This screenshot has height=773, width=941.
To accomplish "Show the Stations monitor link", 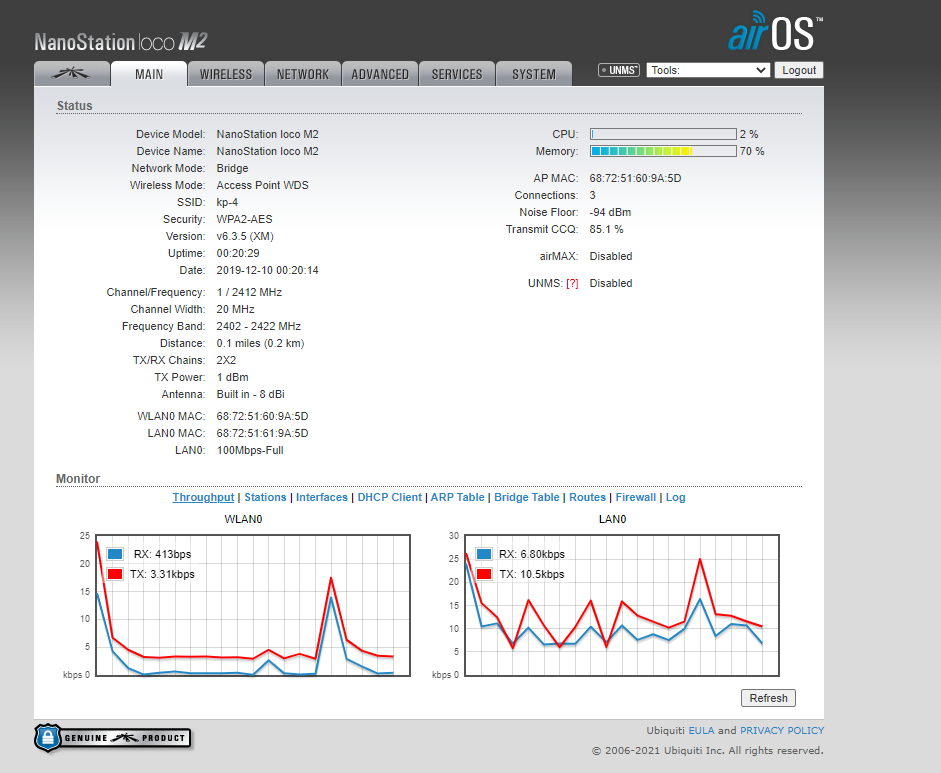I will click(265, 497).
